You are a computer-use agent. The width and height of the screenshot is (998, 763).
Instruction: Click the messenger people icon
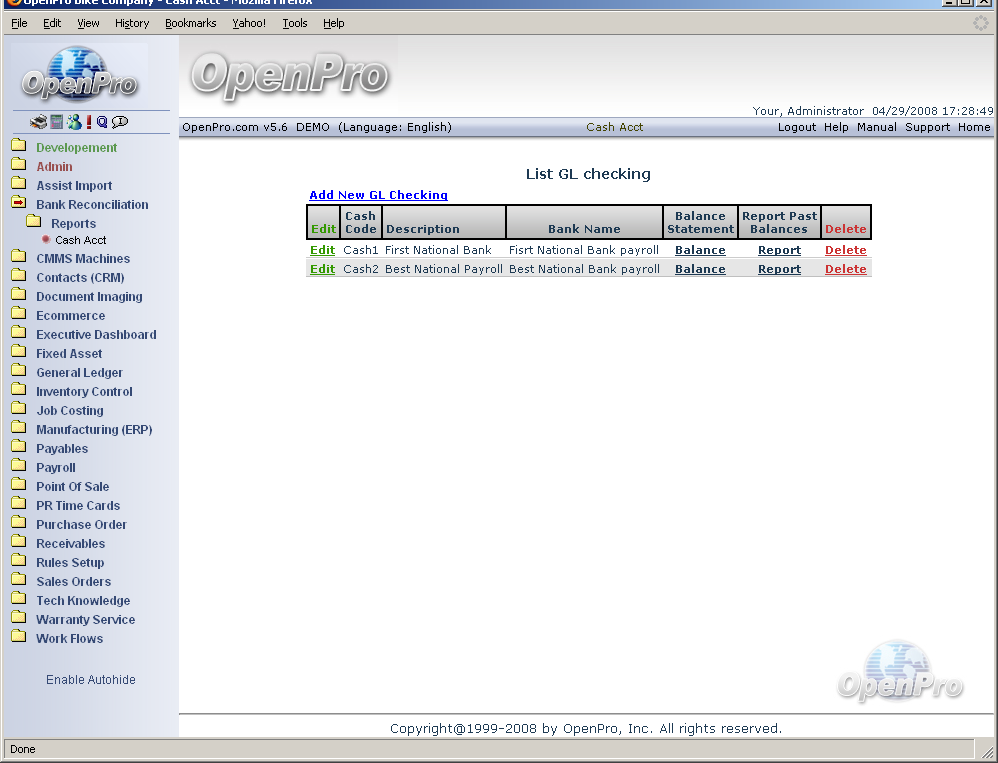[x=73, y=122]
